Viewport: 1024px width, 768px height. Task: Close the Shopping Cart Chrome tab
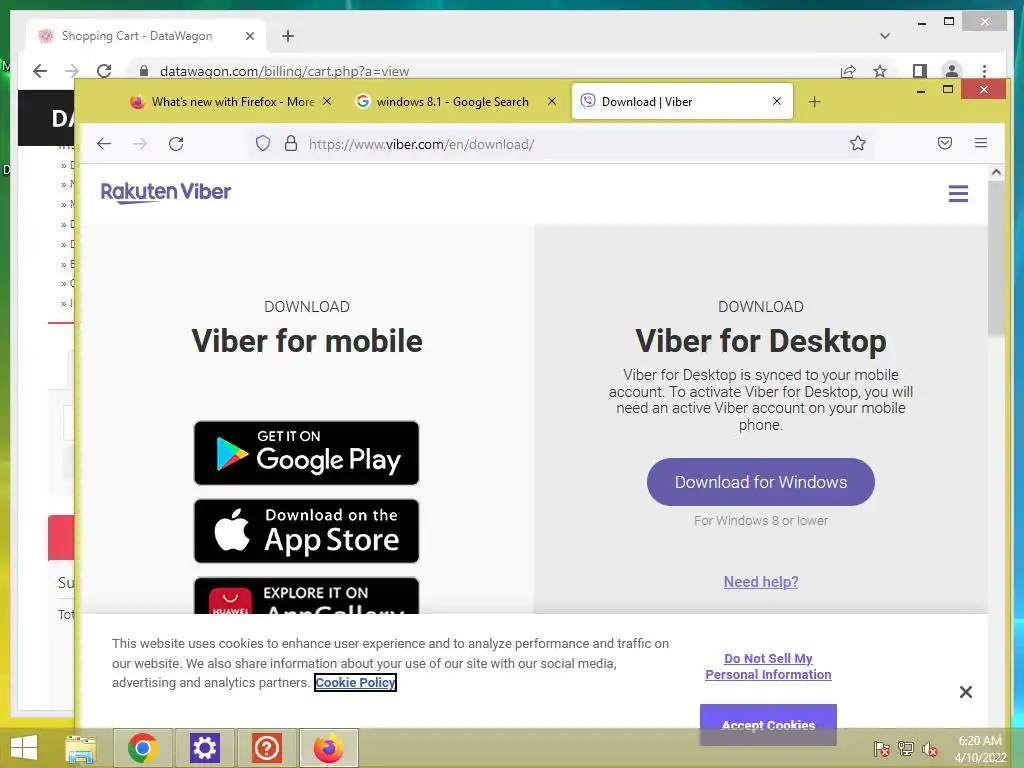tap(249, 36)
